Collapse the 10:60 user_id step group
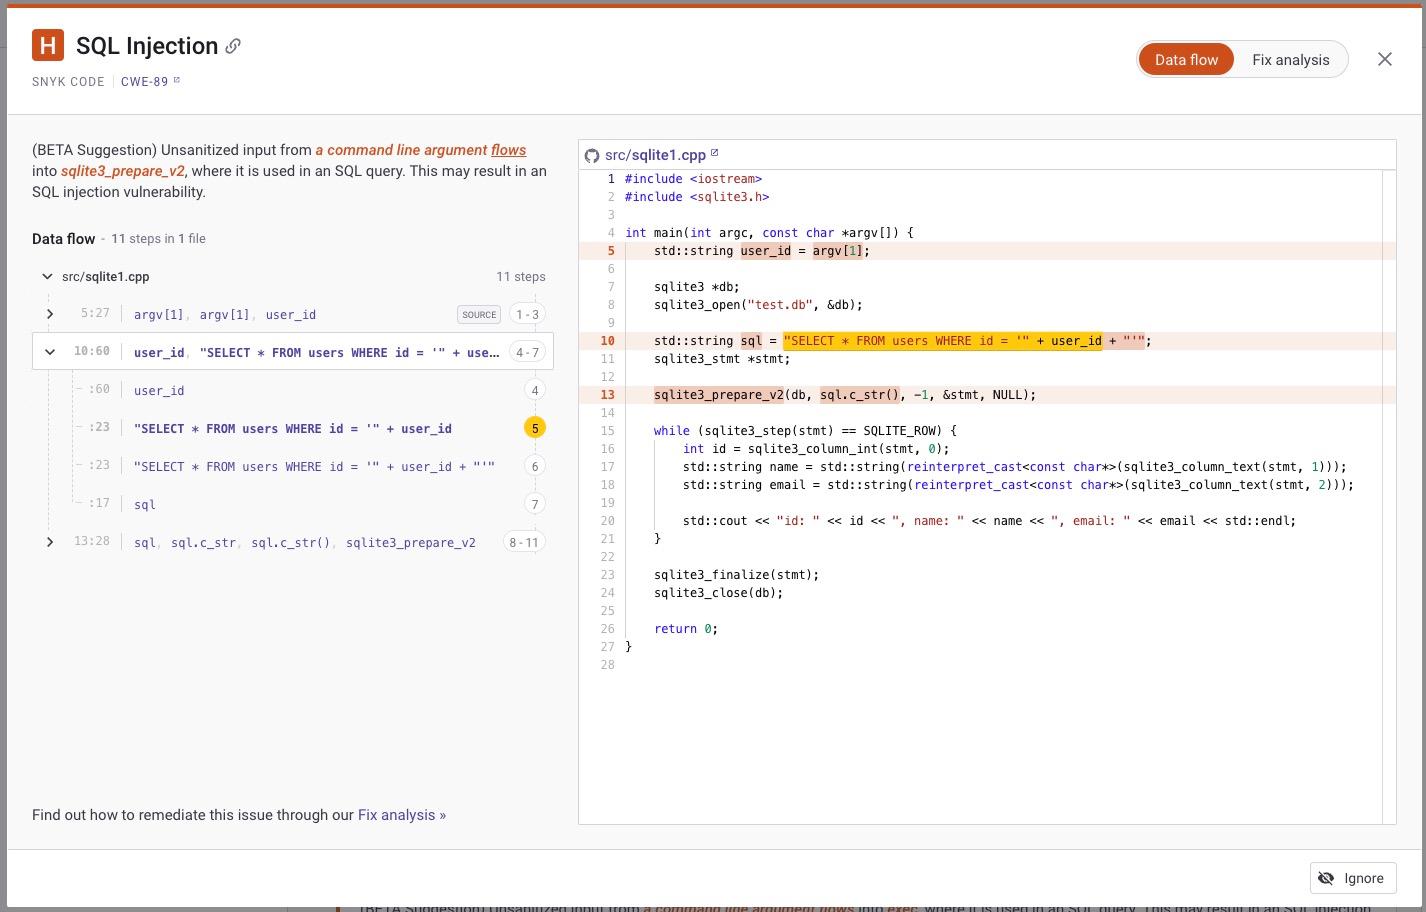The width and height of the screenshot is (1426, 912). (x=50, y=352)
